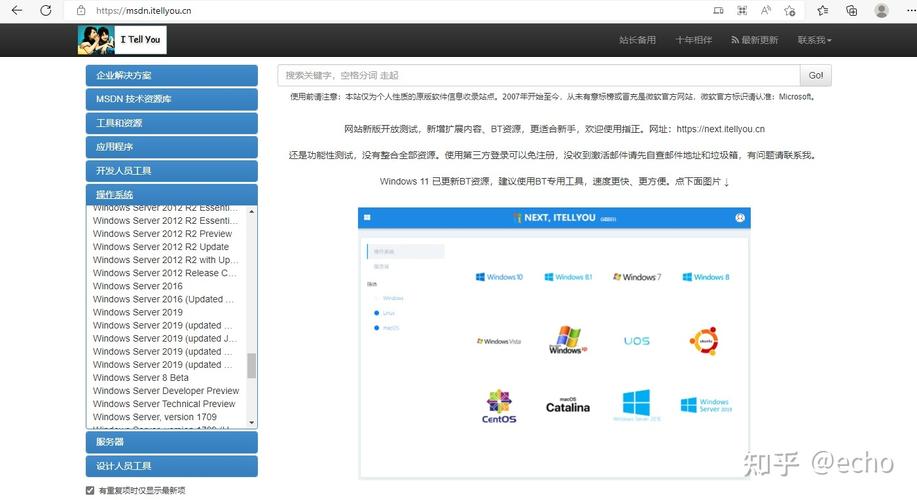Click the macOS Catalina logo in the preview
Viewport: 917px width, 500px height.
(568, 405)
